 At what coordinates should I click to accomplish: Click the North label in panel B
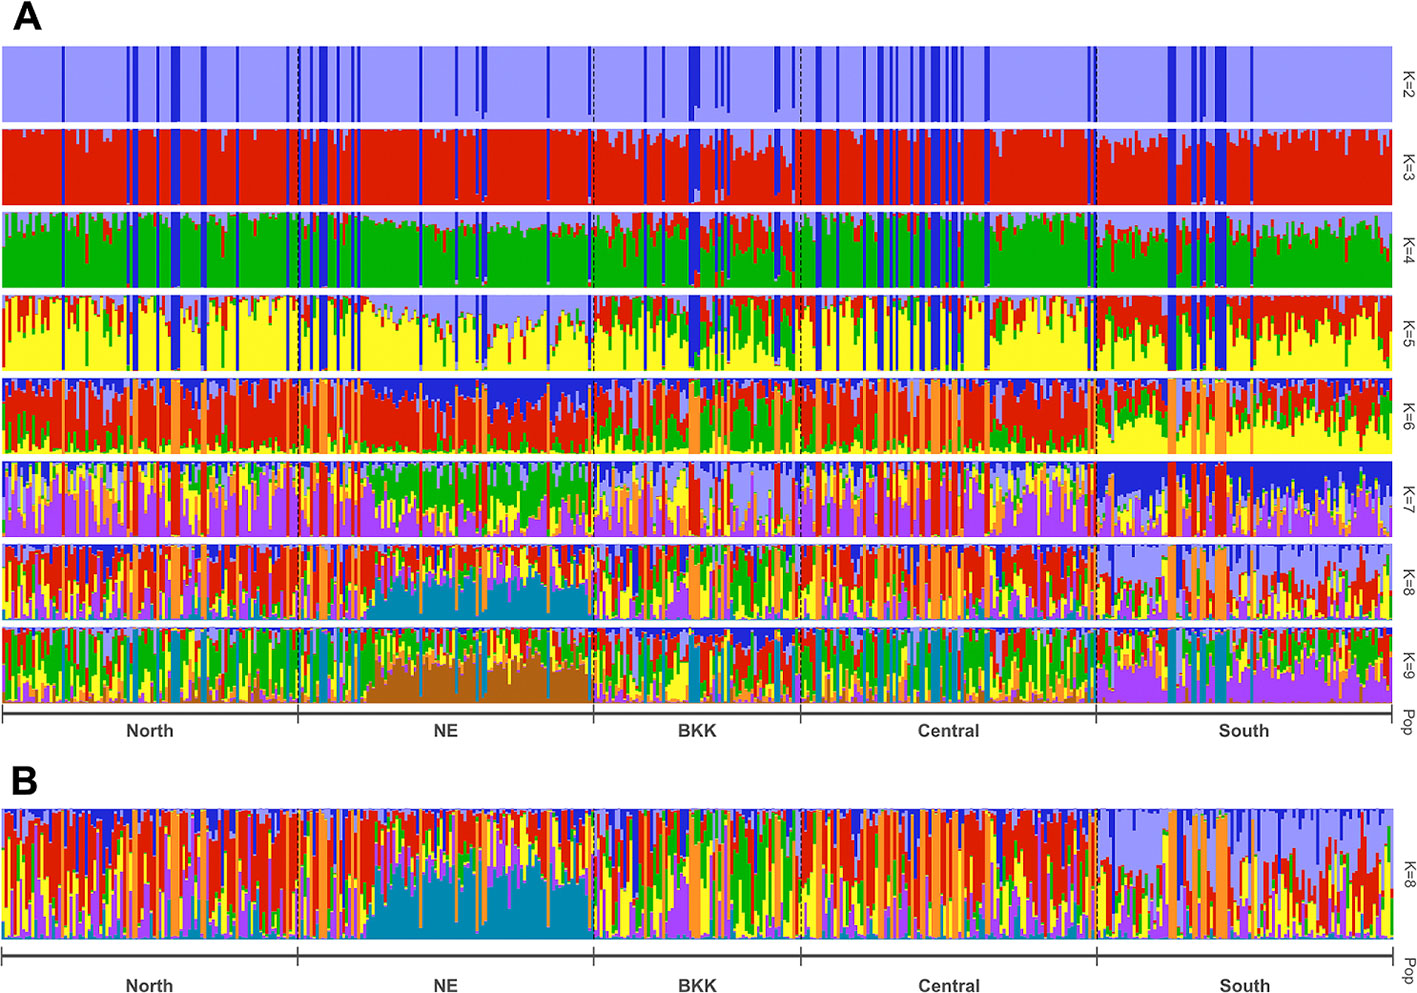150,985
